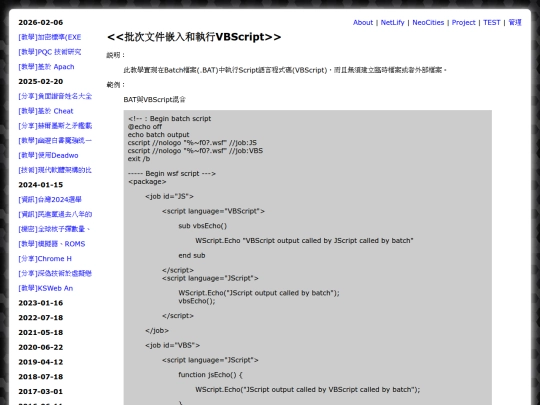Image resolution: width=540 pixels, height=405 pixels.
Task: Click the '@echo off' code line
Action: pyautogui.click(x=145, y=127)
